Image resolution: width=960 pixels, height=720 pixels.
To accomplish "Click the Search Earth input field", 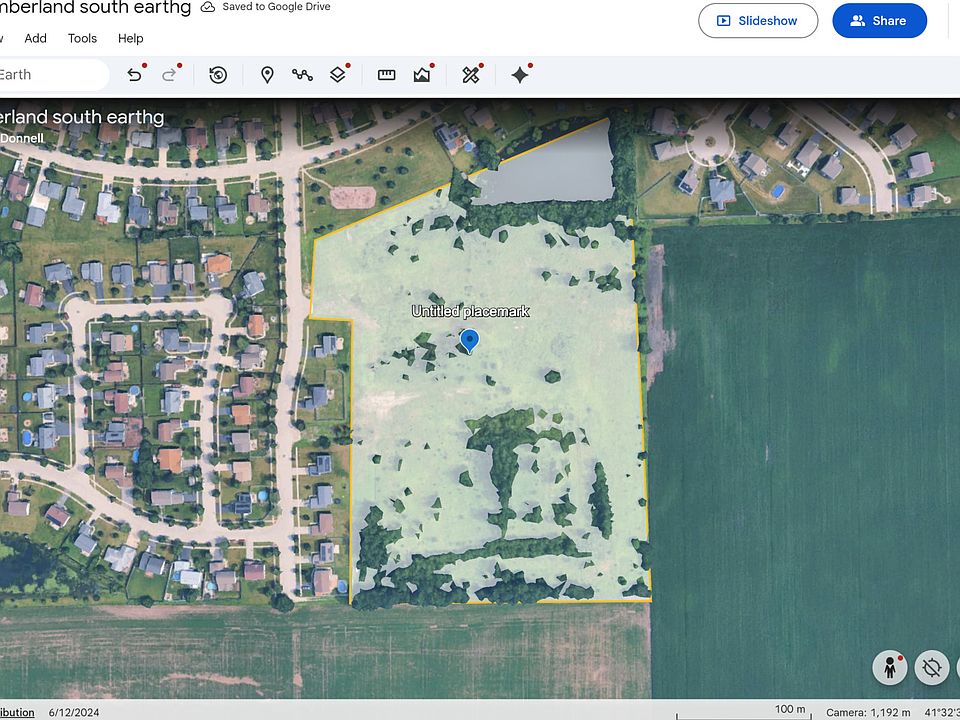I will point(54,75).
